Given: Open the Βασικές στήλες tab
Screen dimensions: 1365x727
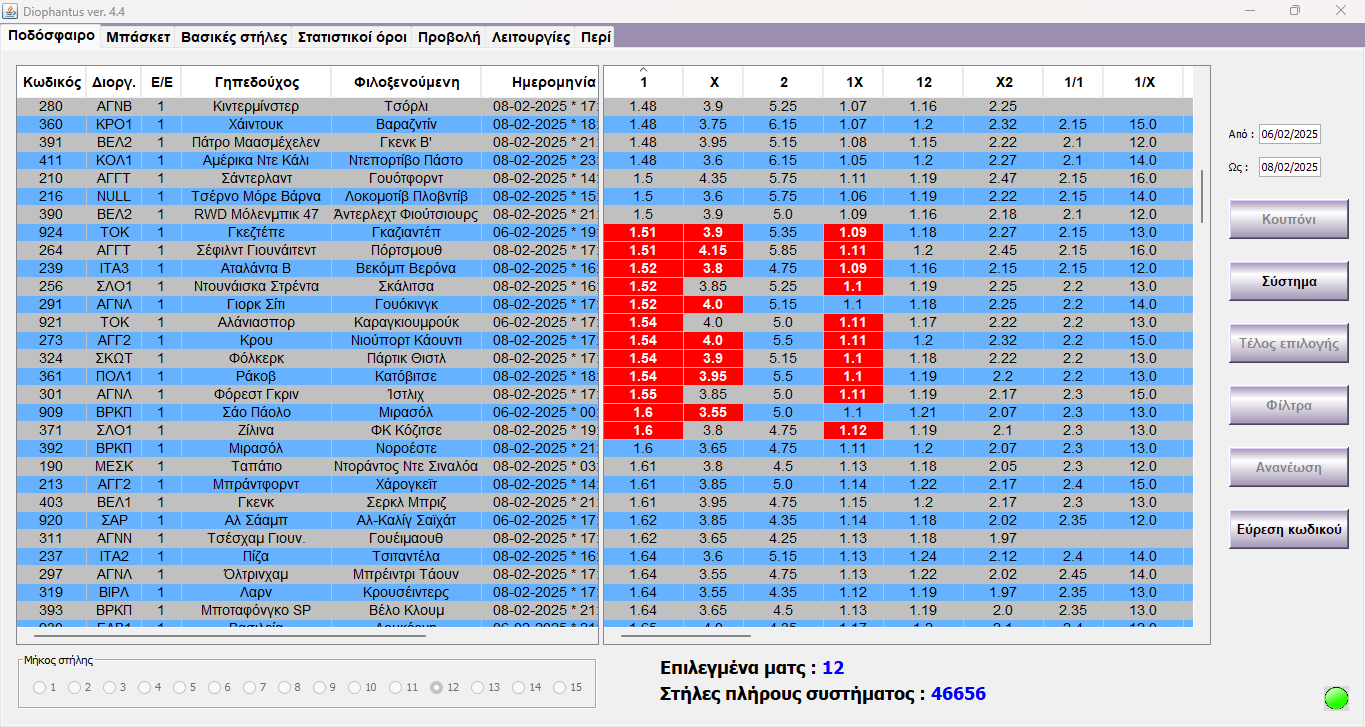Looking at the screenshot, I should [233, 37].
